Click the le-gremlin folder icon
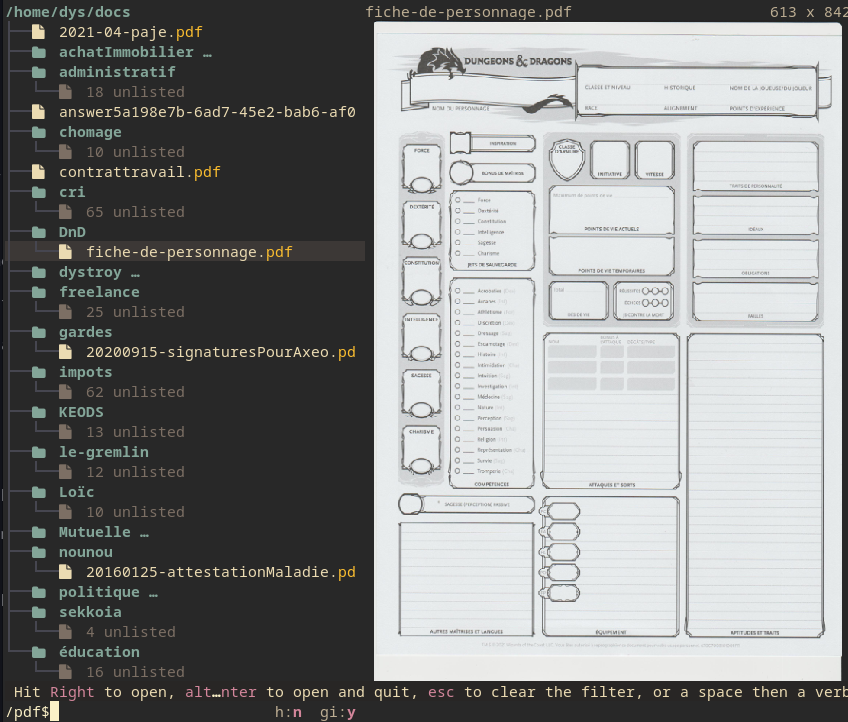The image size is (848, 722). coord(38,452)
